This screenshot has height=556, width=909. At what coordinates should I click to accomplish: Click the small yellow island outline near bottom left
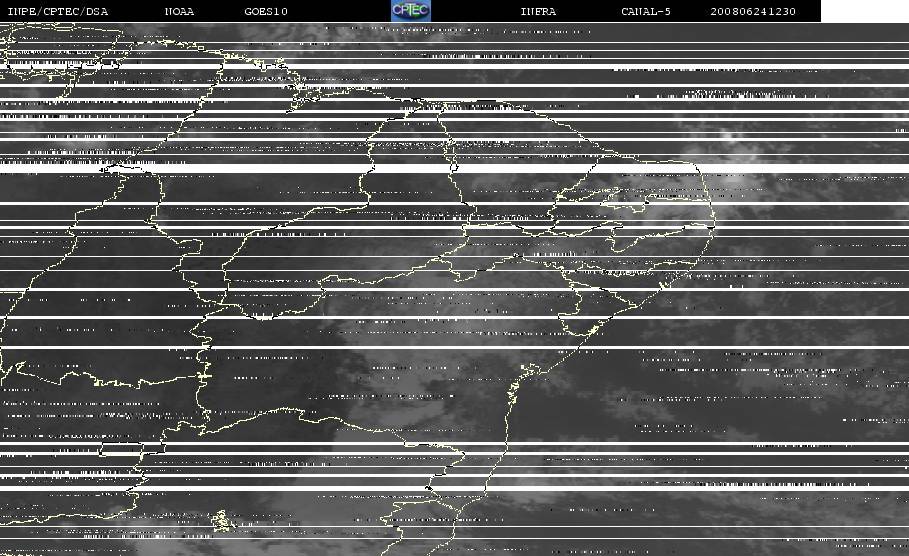pyautogui.click(x=223, y=520)
